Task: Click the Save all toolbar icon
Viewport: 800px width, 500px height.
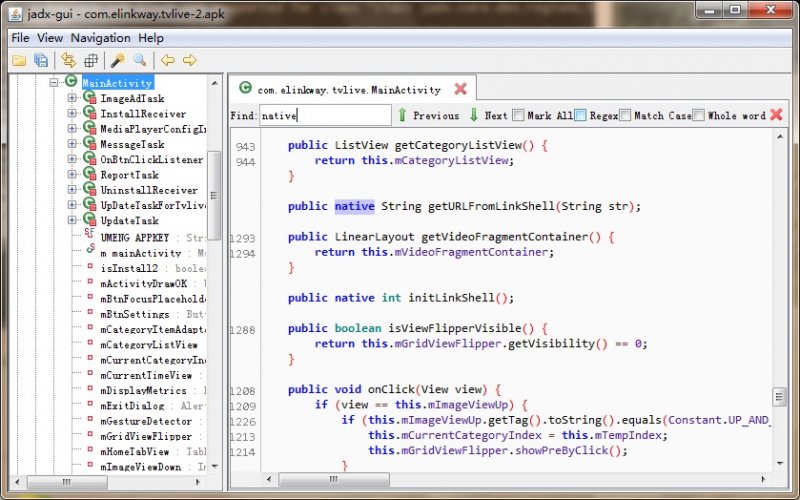Action: coord(41,60)
